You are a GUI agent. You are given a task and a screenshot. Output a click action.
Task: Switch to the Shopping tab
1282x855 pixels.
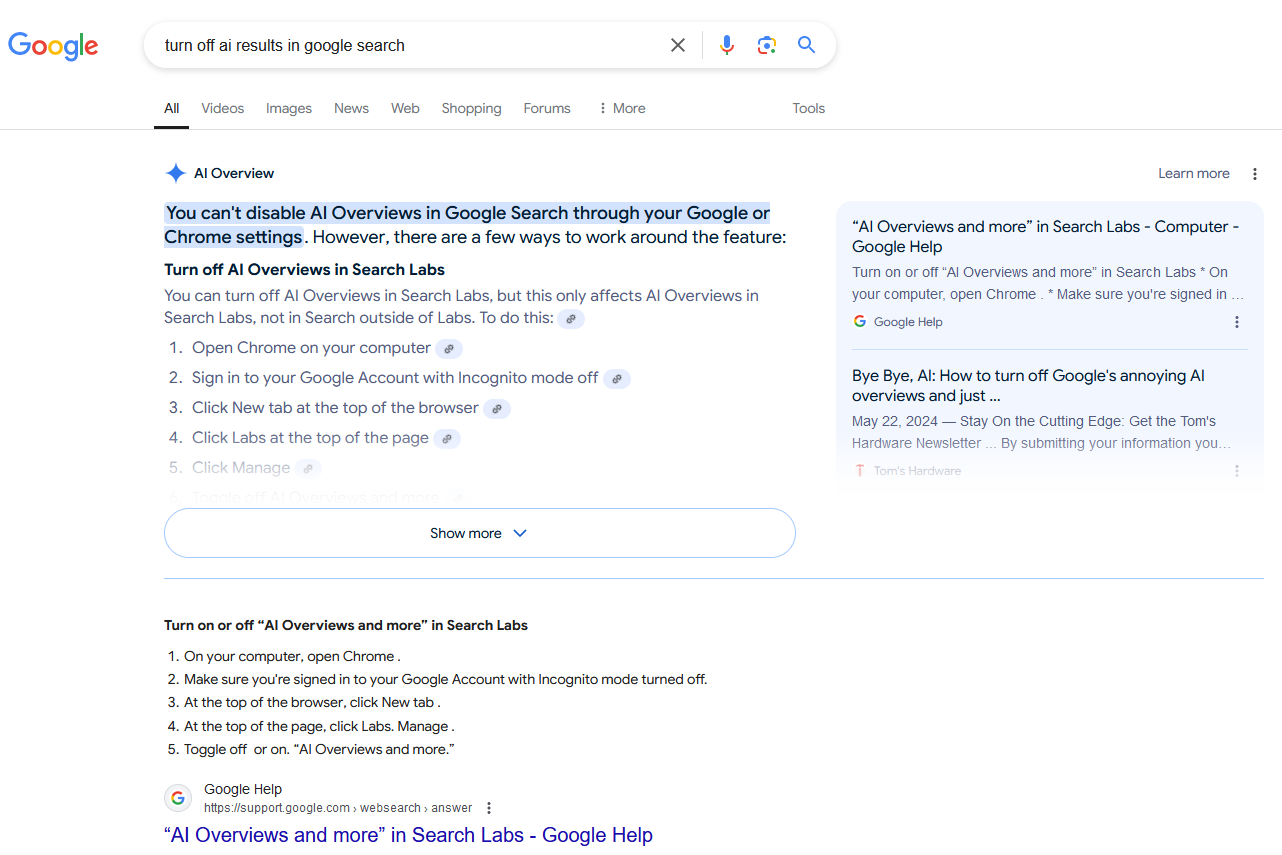click(471, 108)
